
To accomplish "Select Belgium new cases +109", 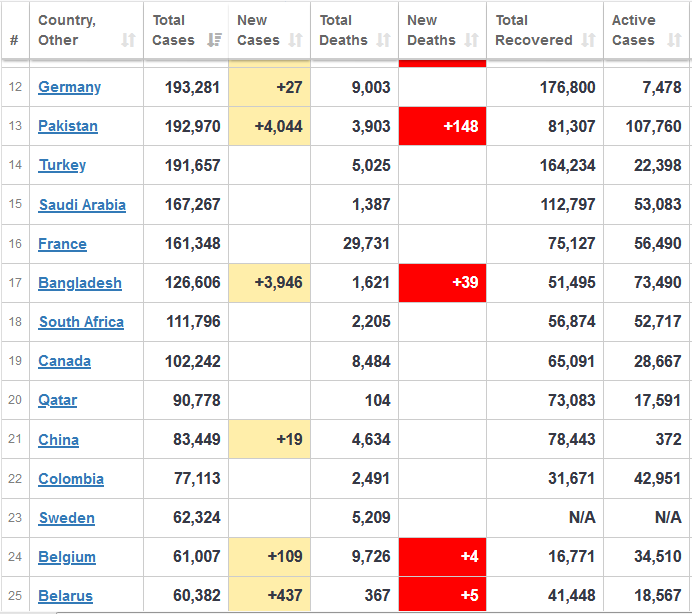I will coord(285,557).
